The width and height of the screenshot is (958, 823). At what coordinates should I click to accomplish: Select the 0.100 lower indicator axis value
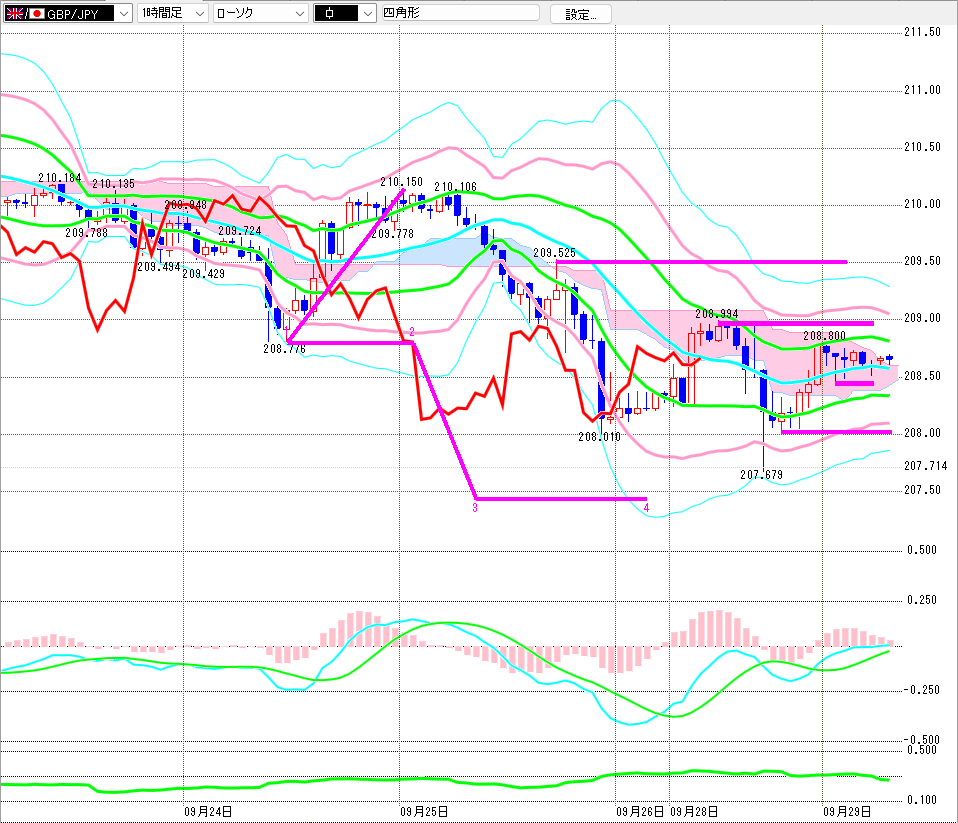click(x=922, y=800)
